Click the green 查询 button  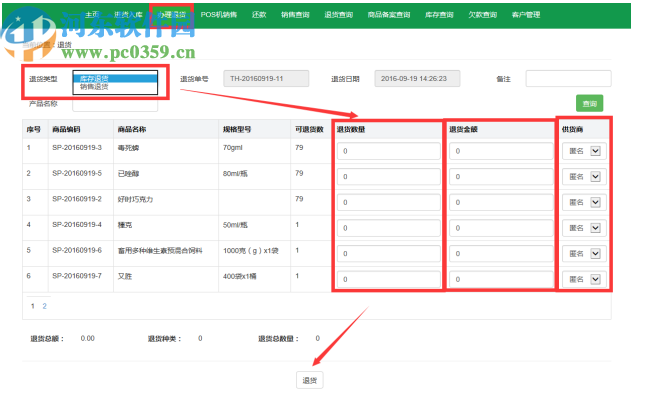pyautogui.click(x=589, y=103)
